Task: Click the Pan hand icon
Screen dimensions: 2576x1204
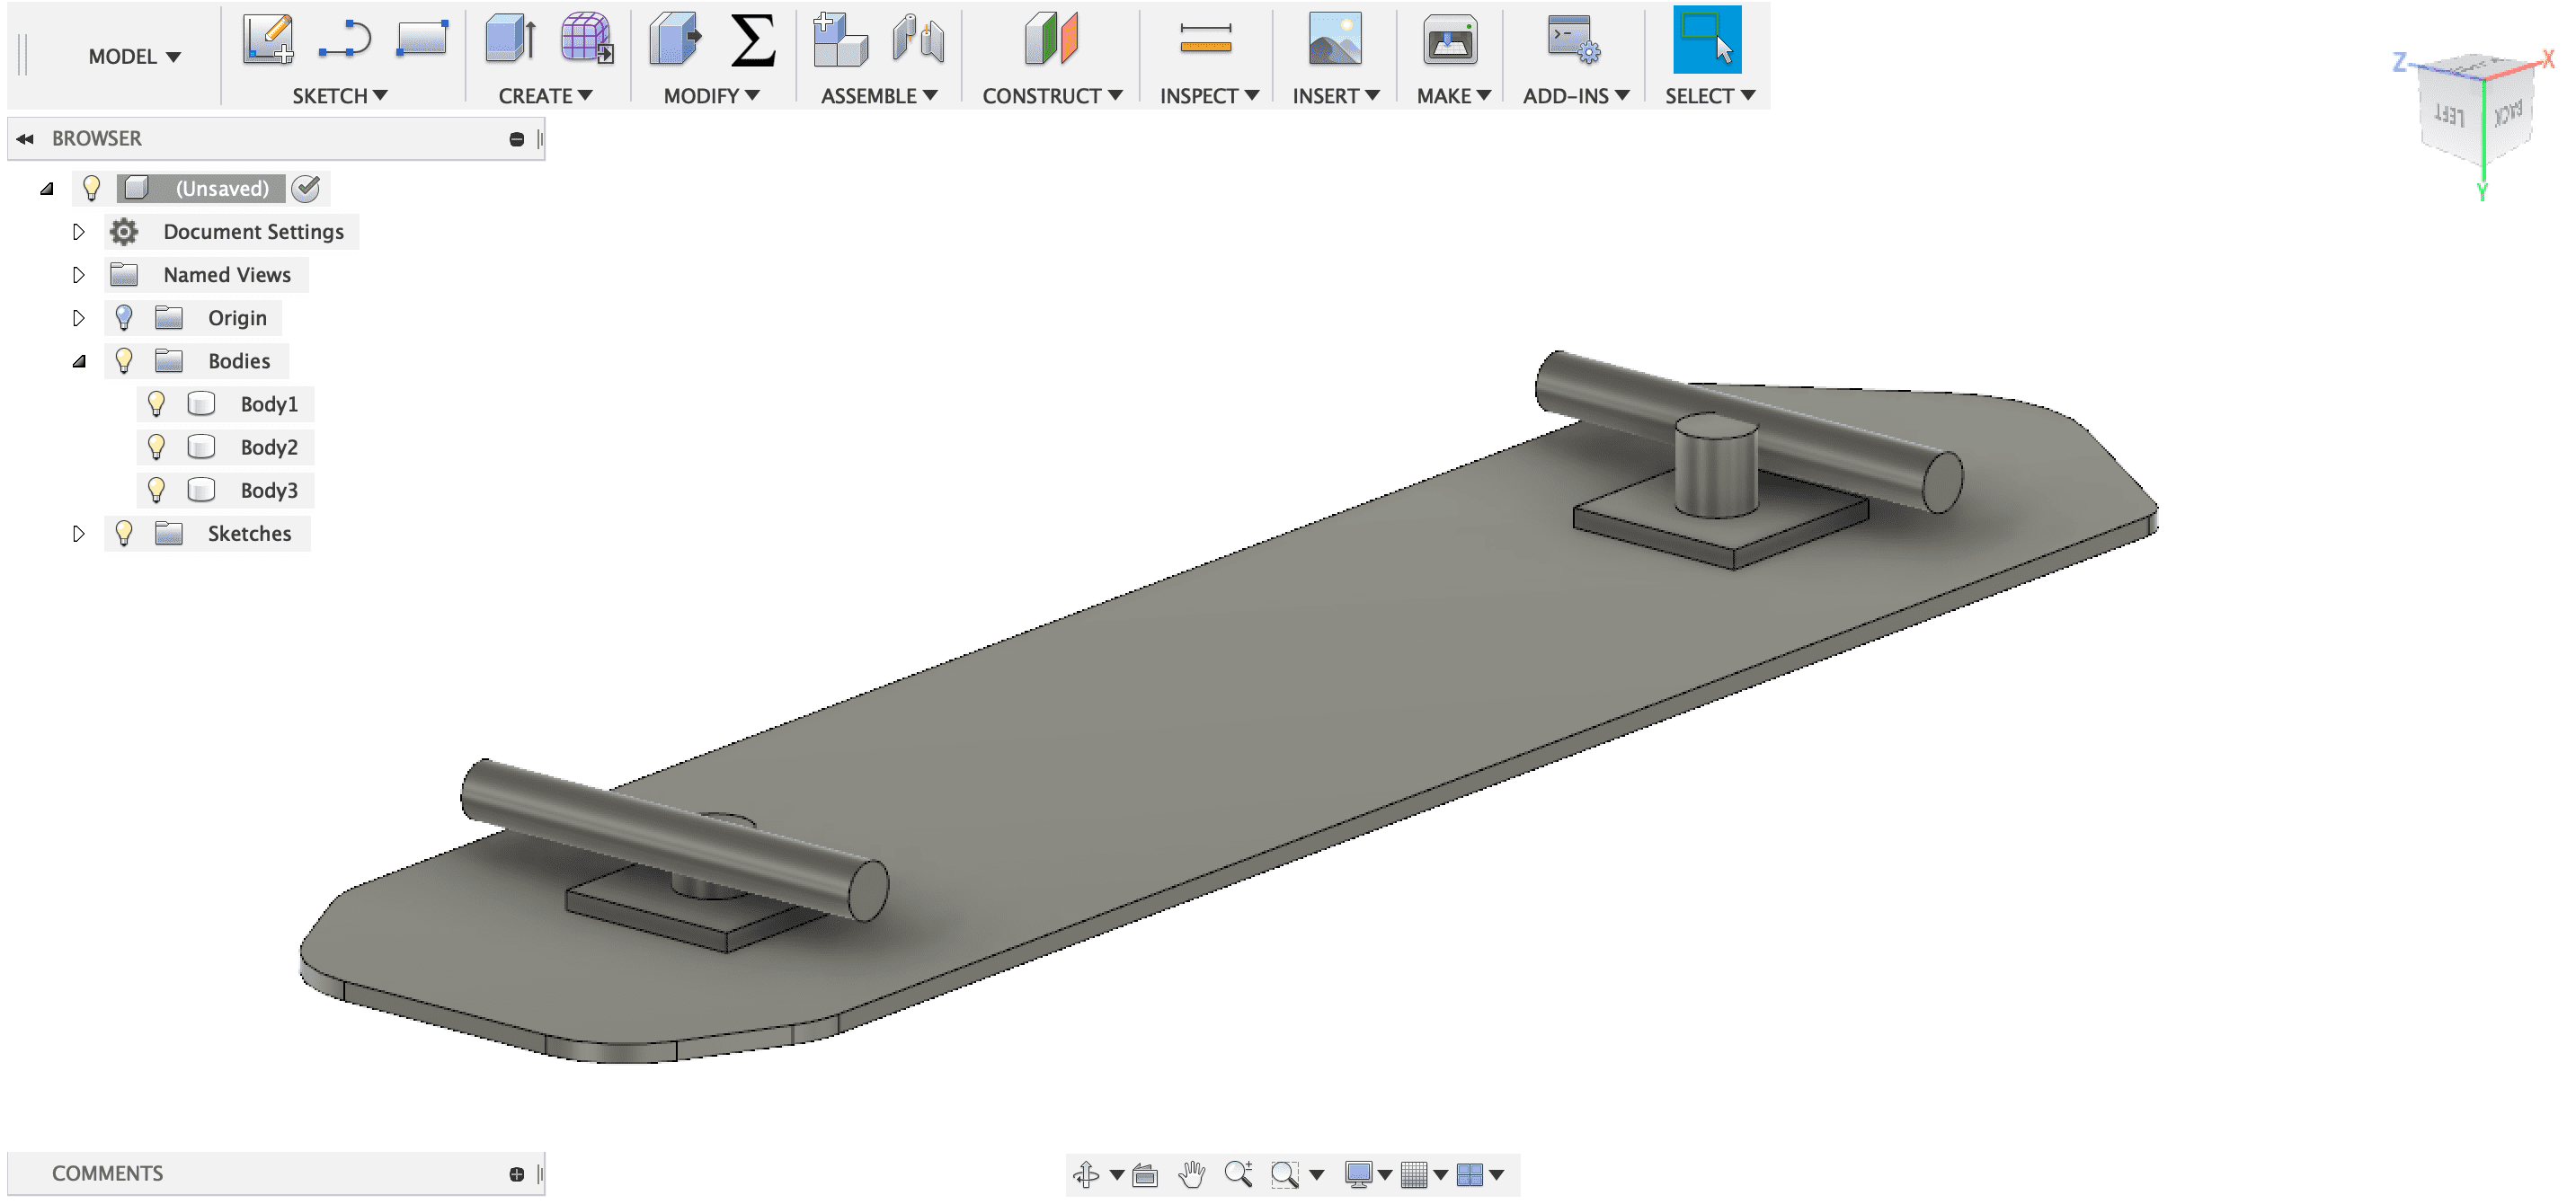Action: point(1191,1174)
